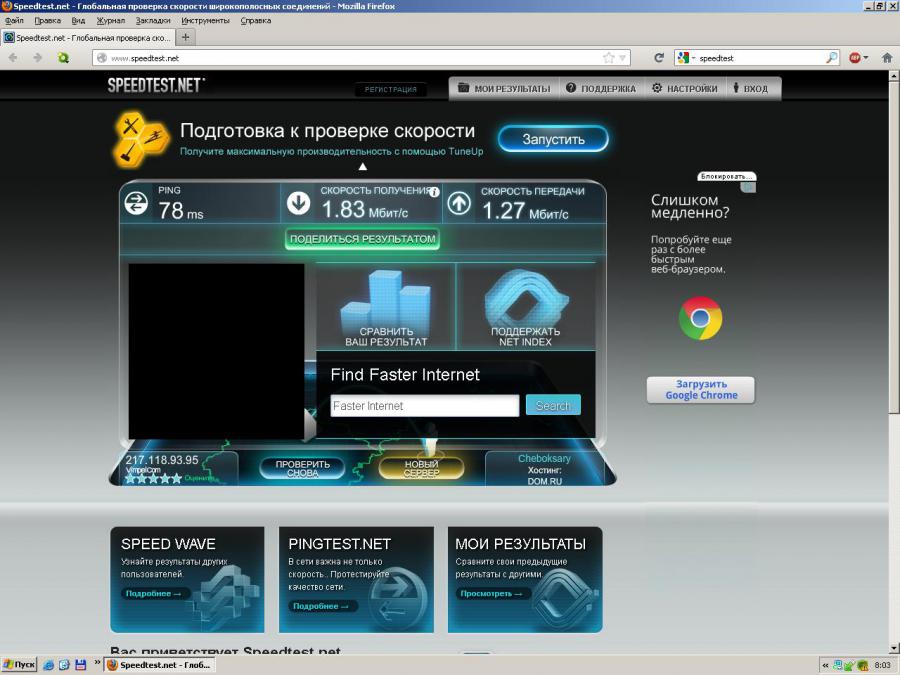Click Загрузить Google Chrome button
Viewport: 900px width, 675px height.
pyautogui.click(x=701, y=390)
